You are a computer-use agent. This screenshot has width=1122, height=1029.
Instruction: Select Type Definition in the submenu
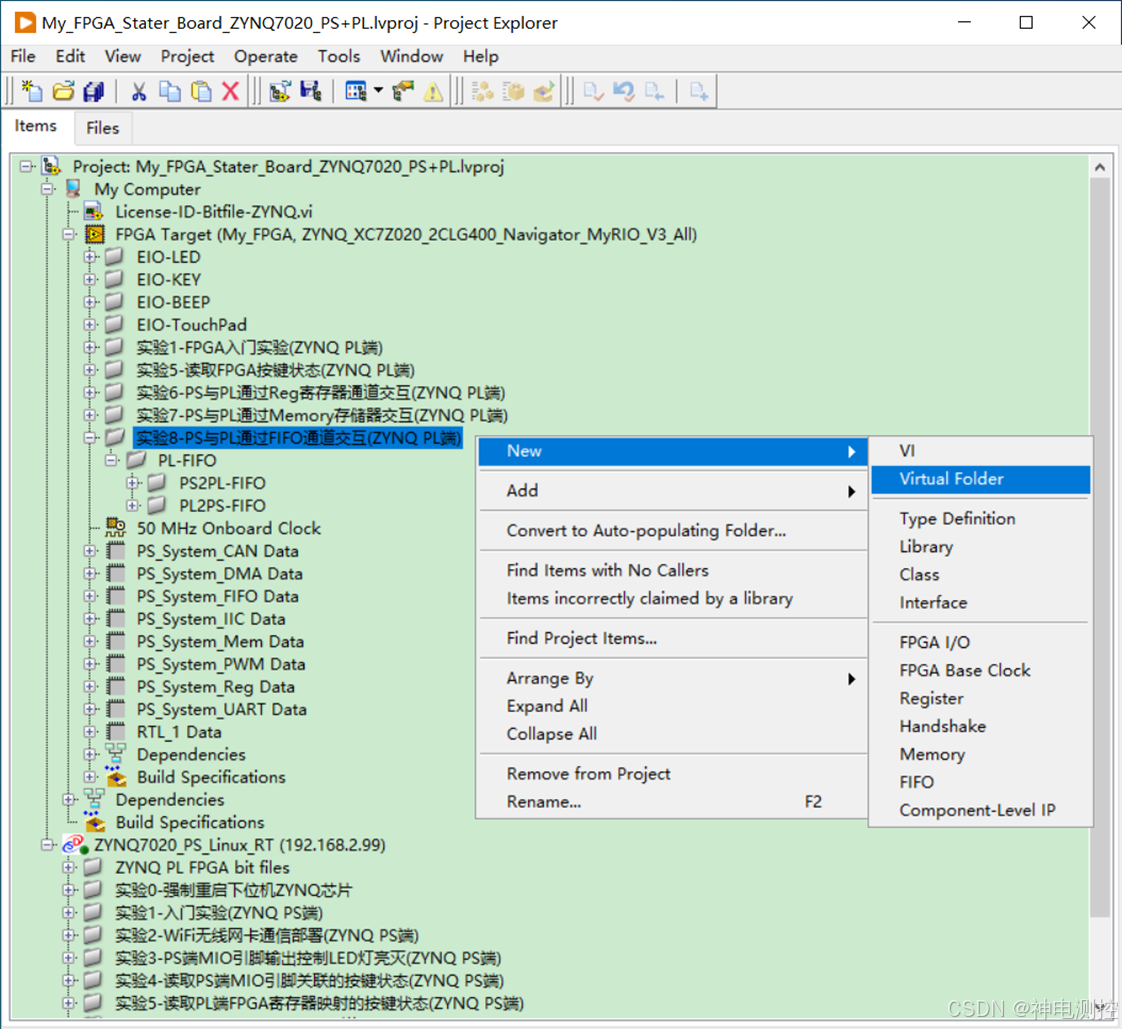click(x=980, y=518)
